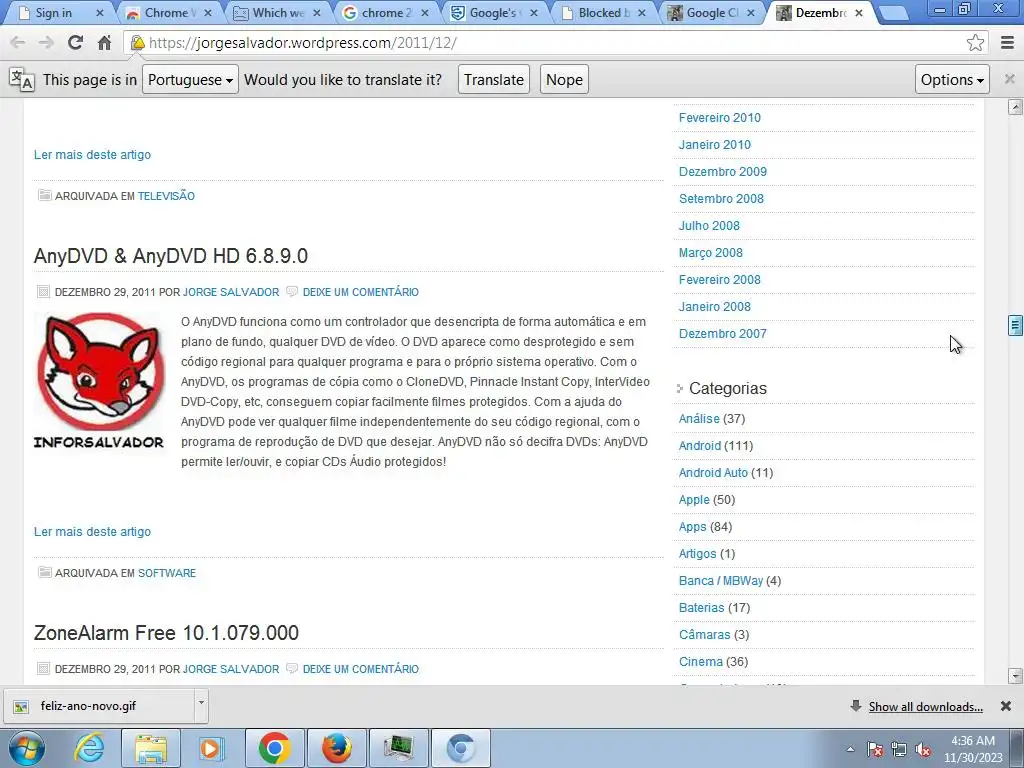Open Apple category link
Screen dimensions: 1024x768
(694, 500)
